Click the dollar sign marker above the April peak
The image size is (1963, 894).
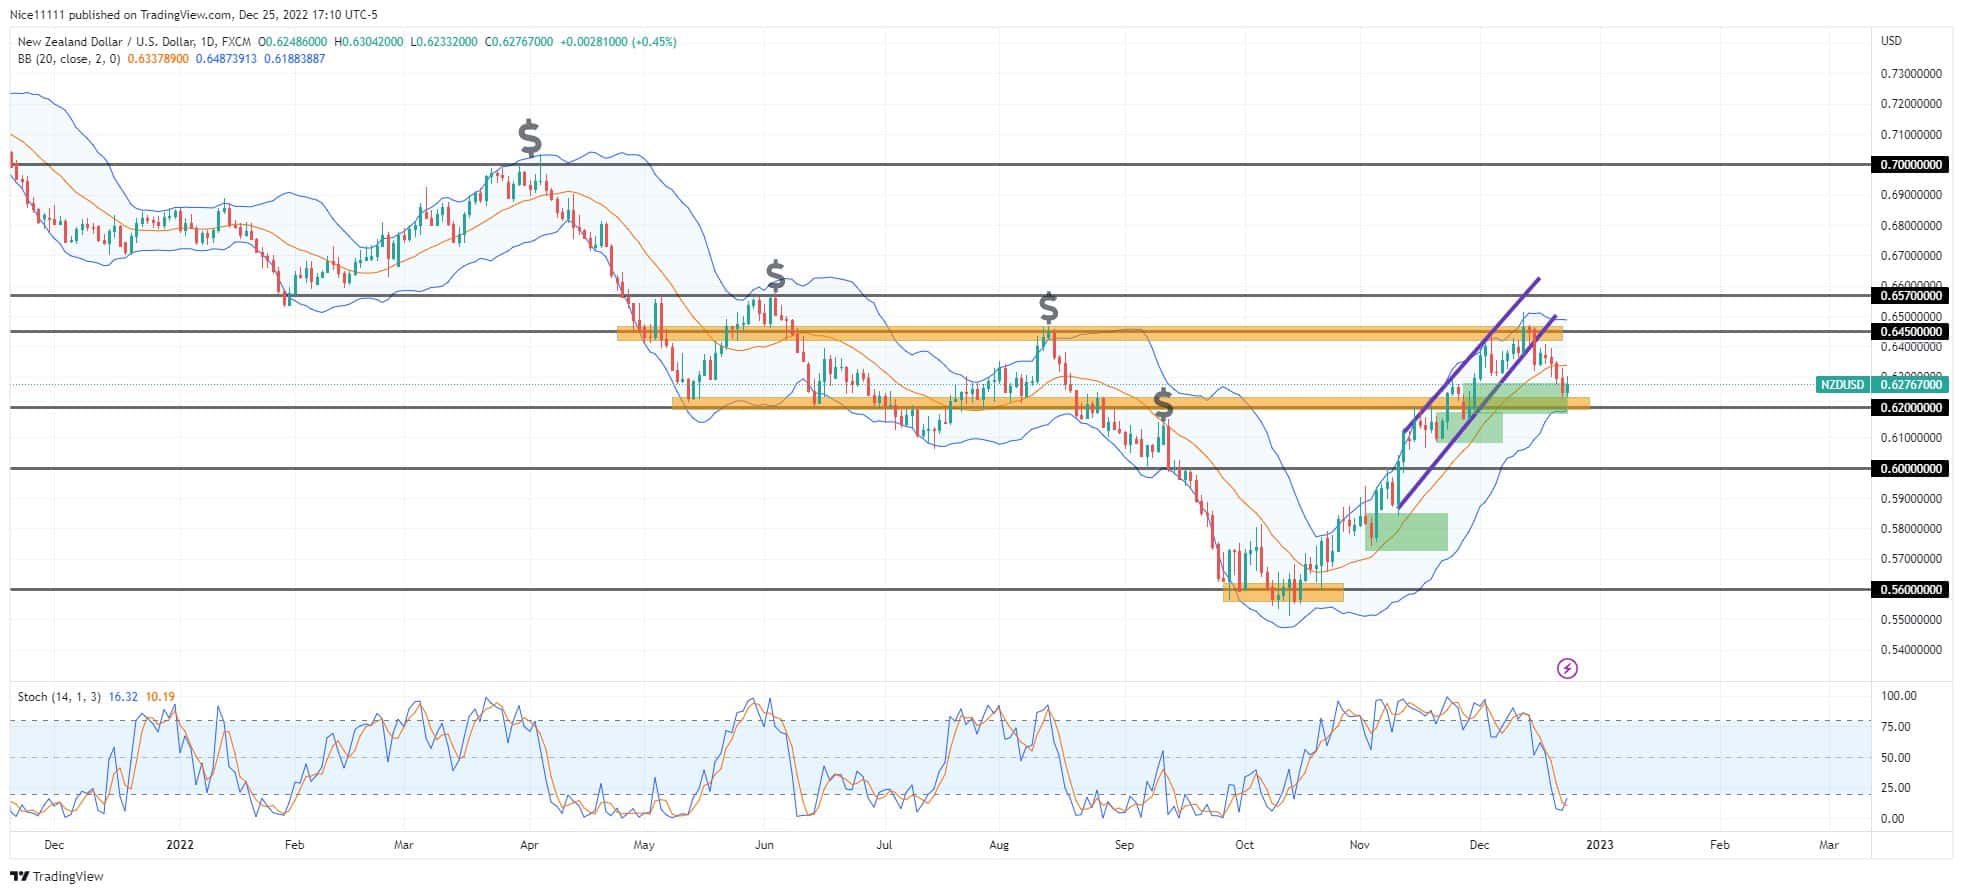[530, 138]
